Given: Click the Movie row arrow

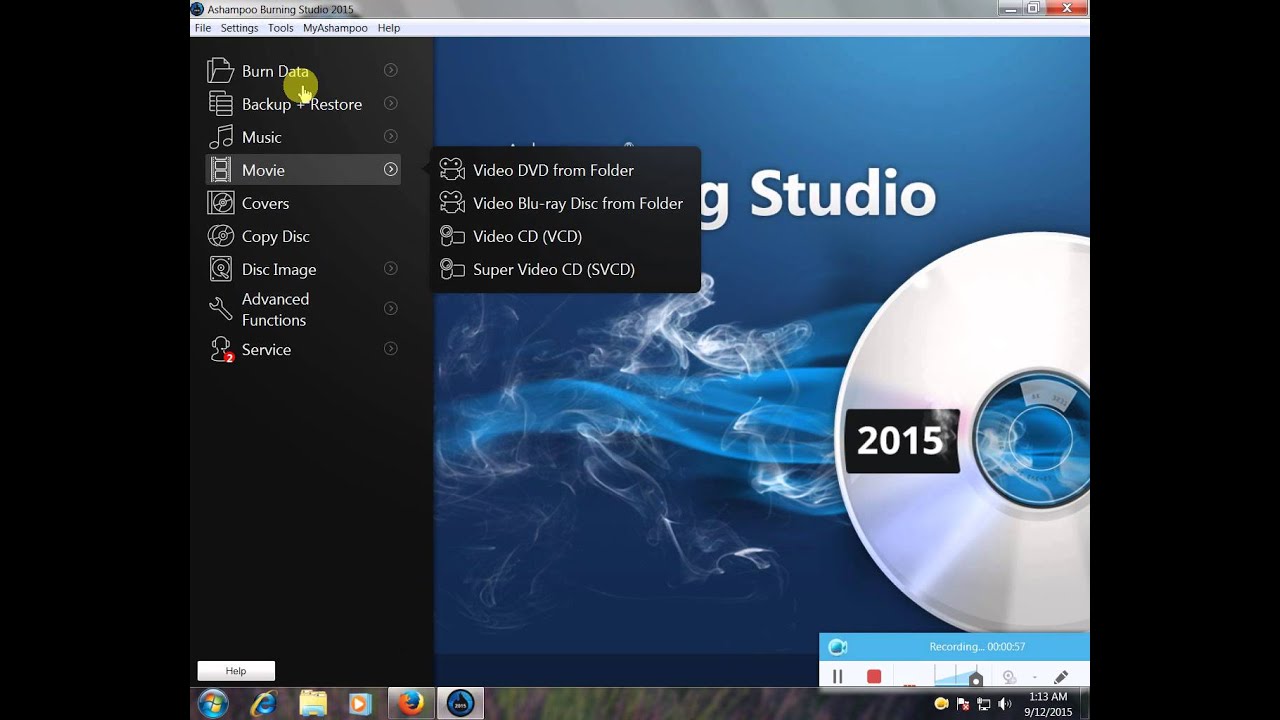Looking at the screenshot, I should (x=391, y=169).
